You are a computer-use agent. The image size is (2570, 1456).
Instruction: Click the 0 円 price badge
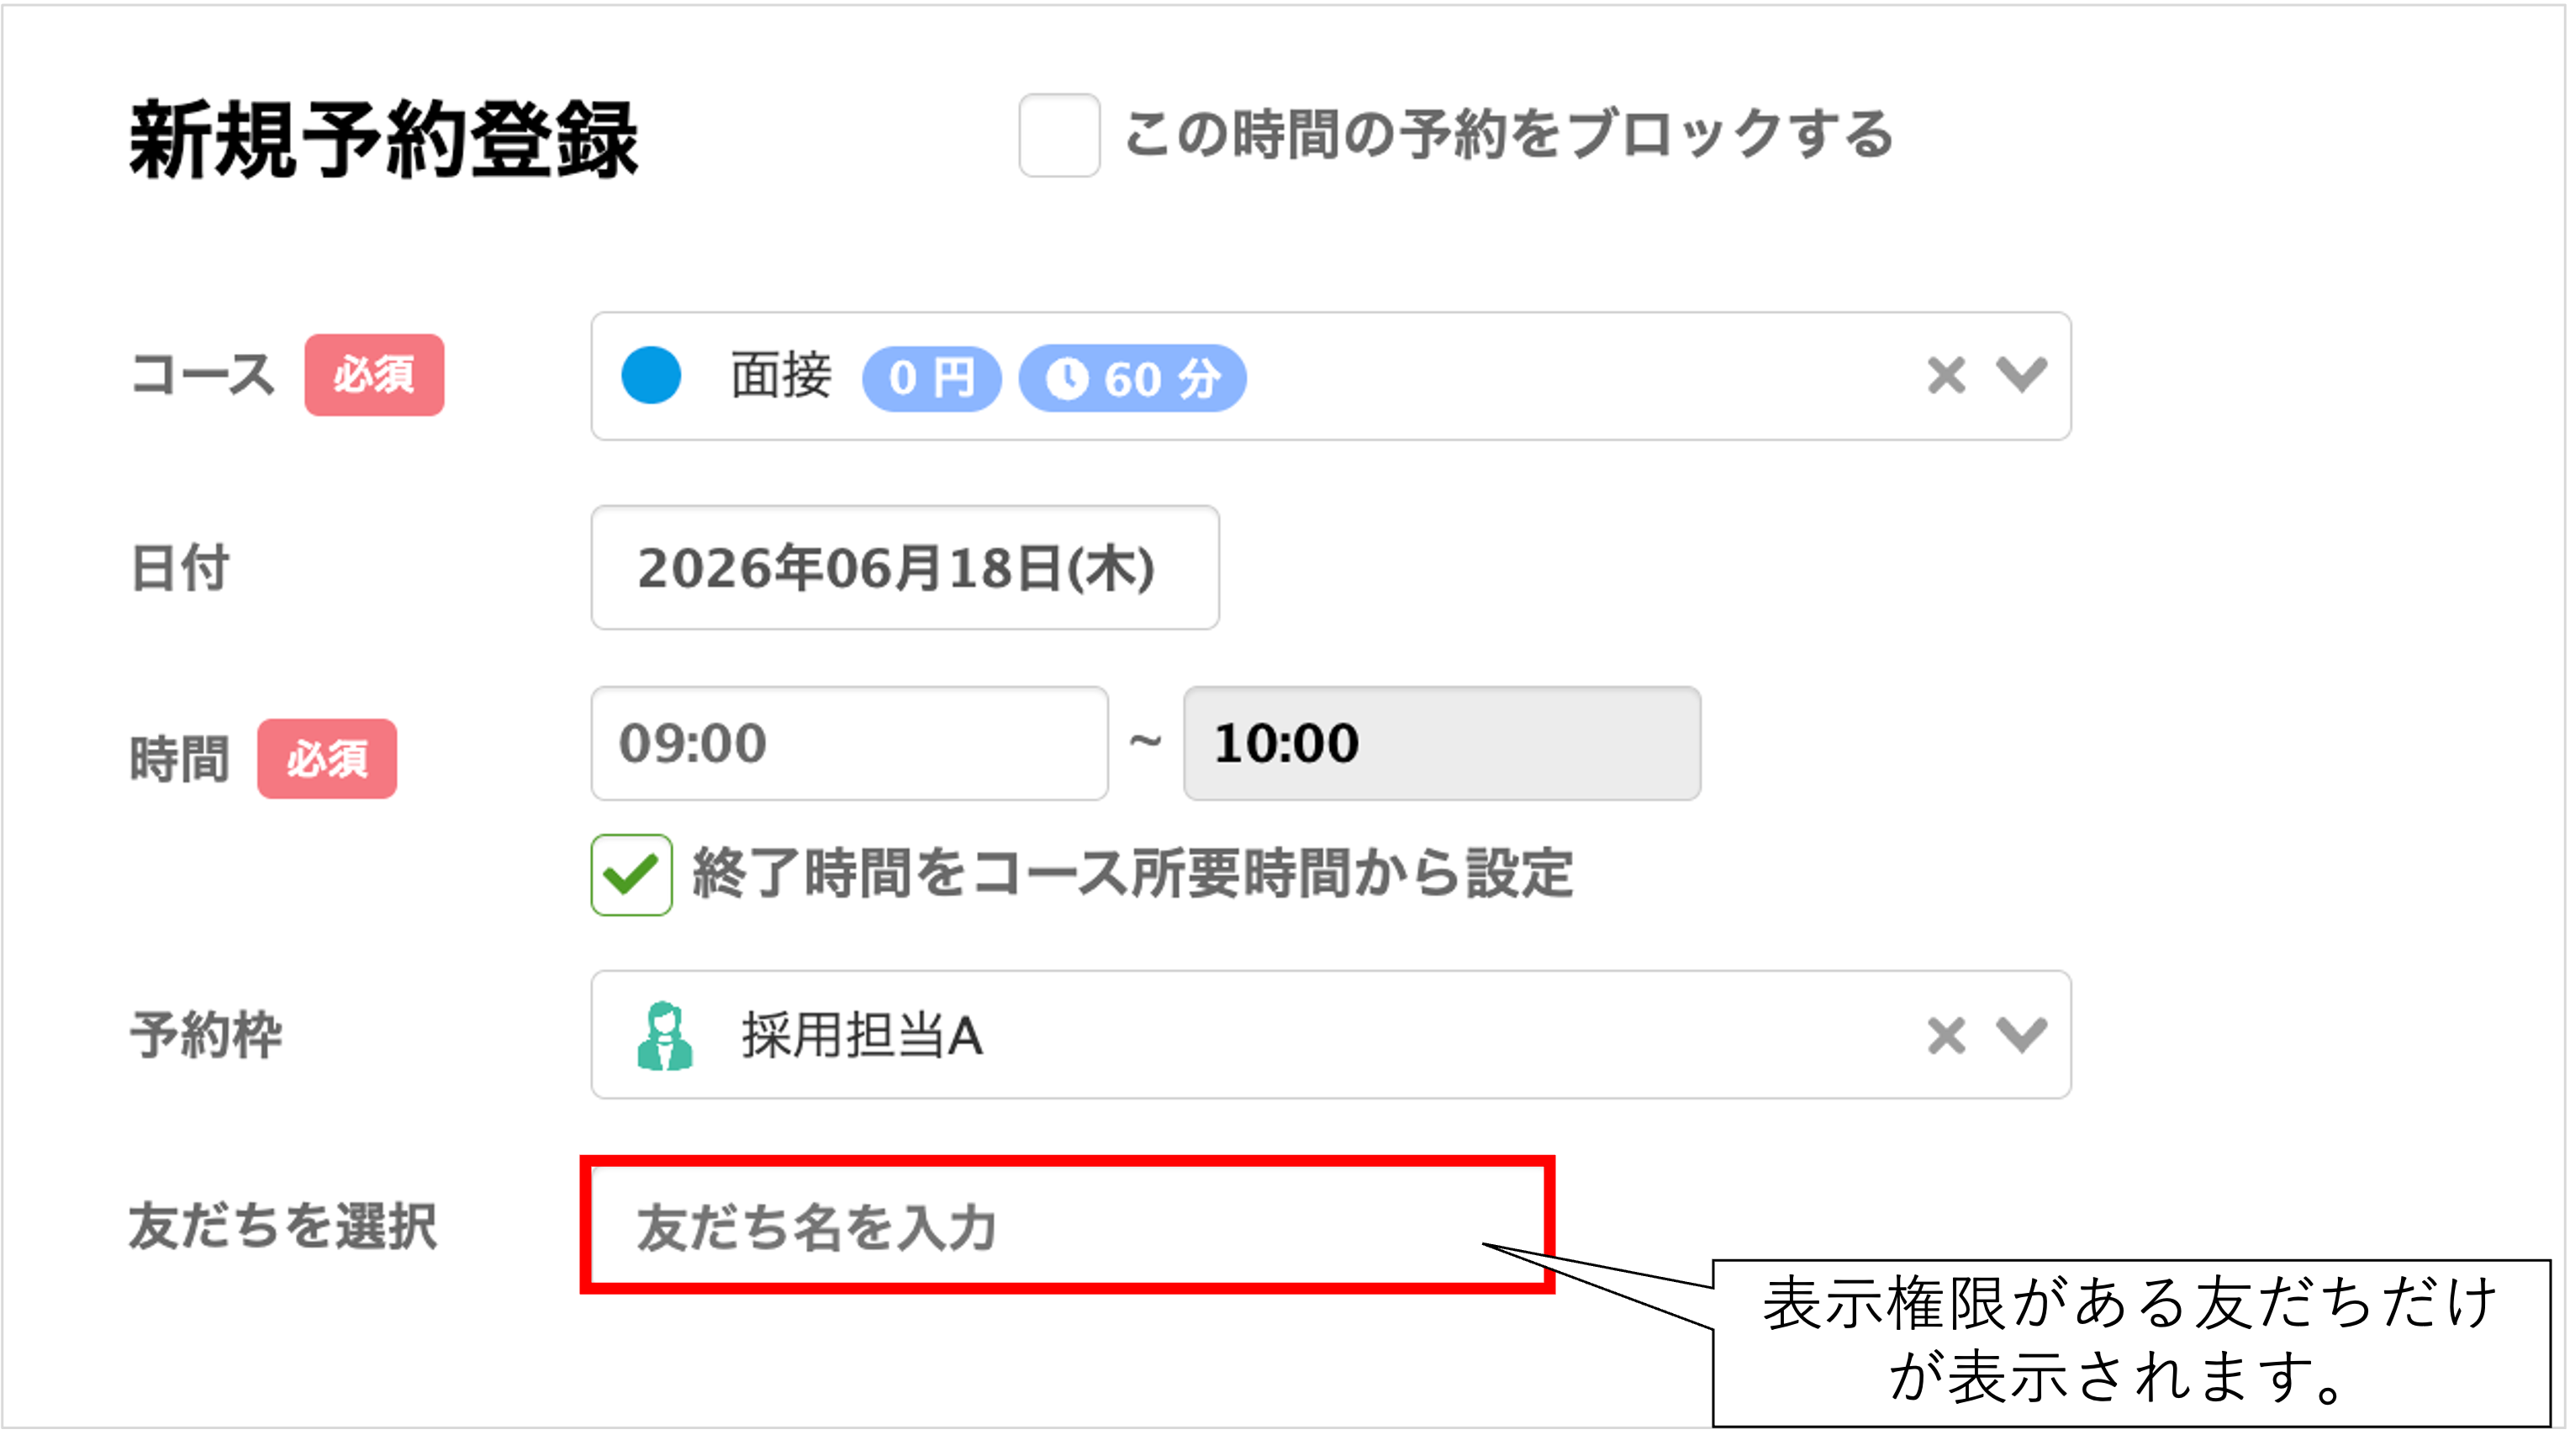point(932,378)
